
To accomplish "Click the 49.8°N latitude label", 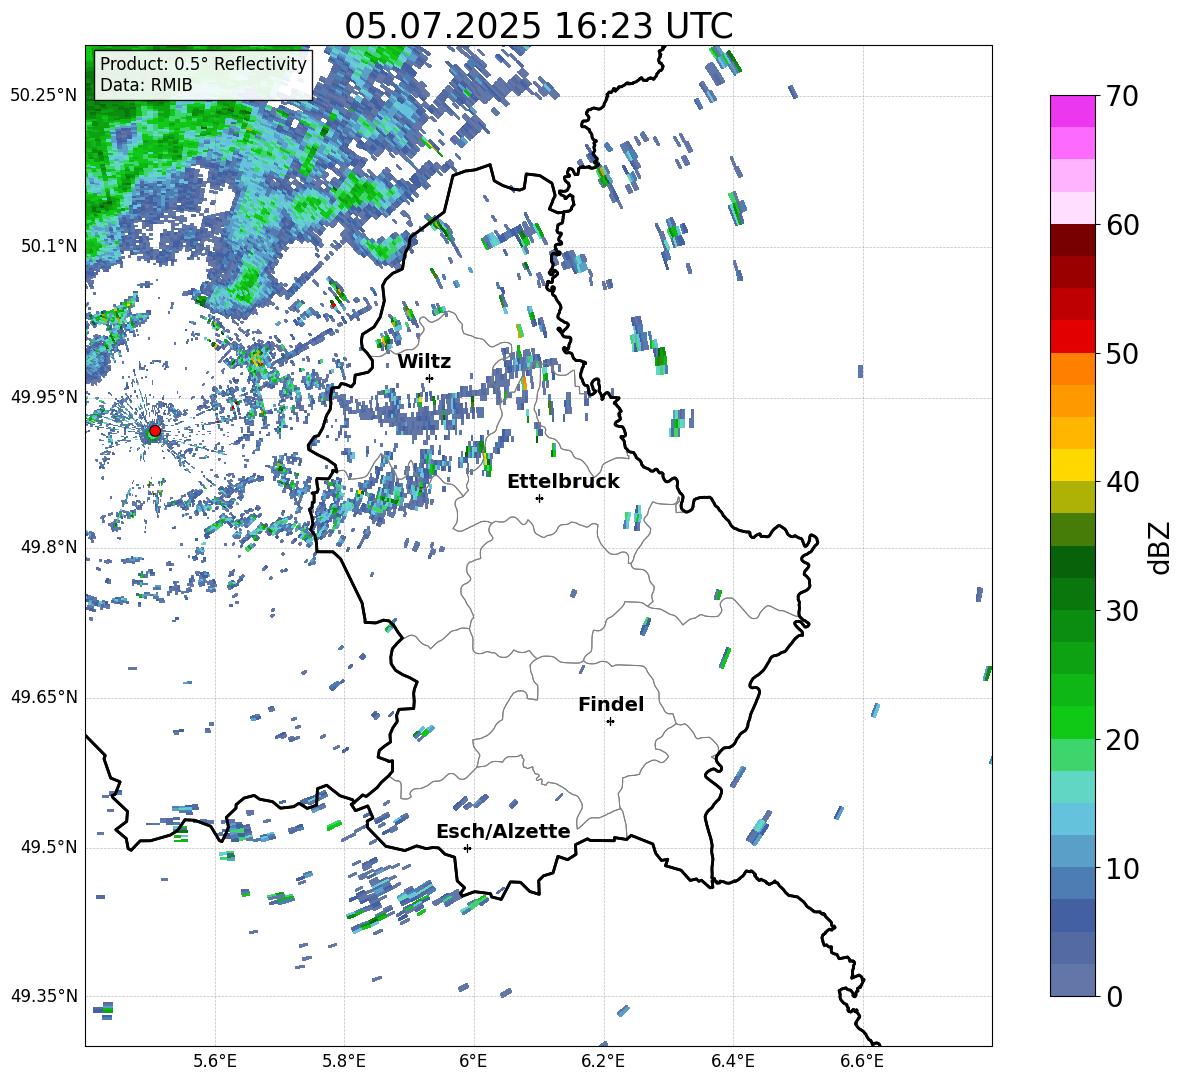I will (49, 547).
